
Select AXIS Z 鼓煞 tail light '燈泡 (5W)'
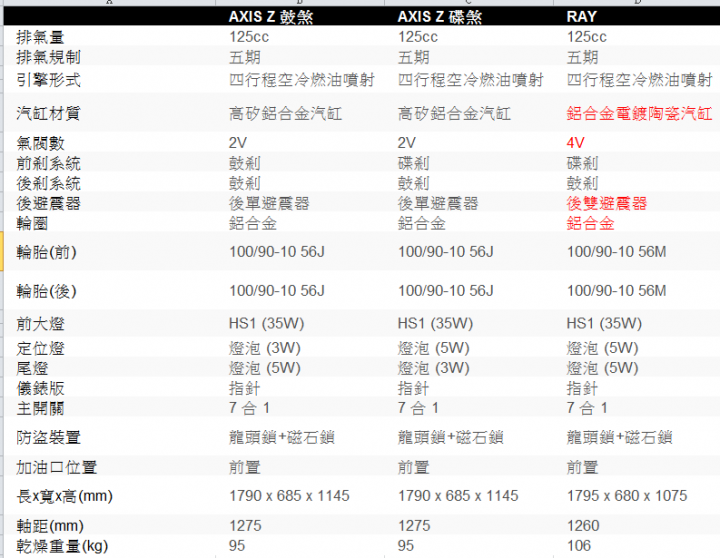[x=264, y=368]
